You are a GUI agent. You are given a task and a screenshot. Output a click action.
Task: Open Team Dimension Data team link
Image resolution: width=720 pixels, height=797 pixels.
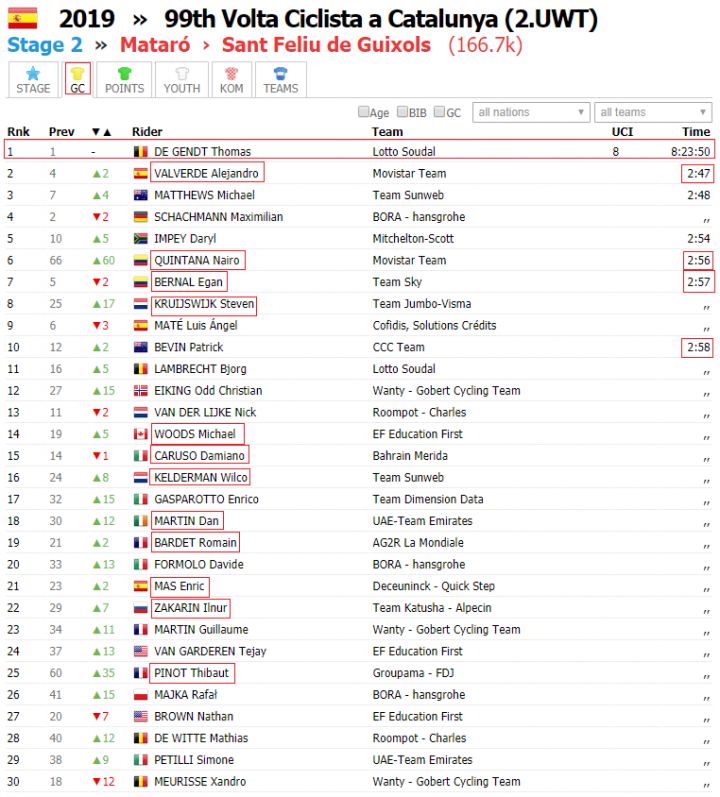pyautogui.click(x=428, y=499)
